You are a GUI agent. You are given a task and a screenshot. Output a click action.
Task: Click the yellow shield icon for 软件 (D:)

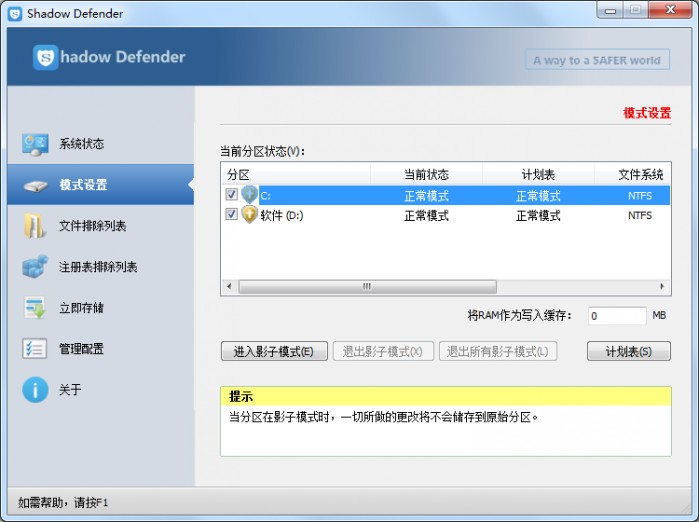coord(250,215)
